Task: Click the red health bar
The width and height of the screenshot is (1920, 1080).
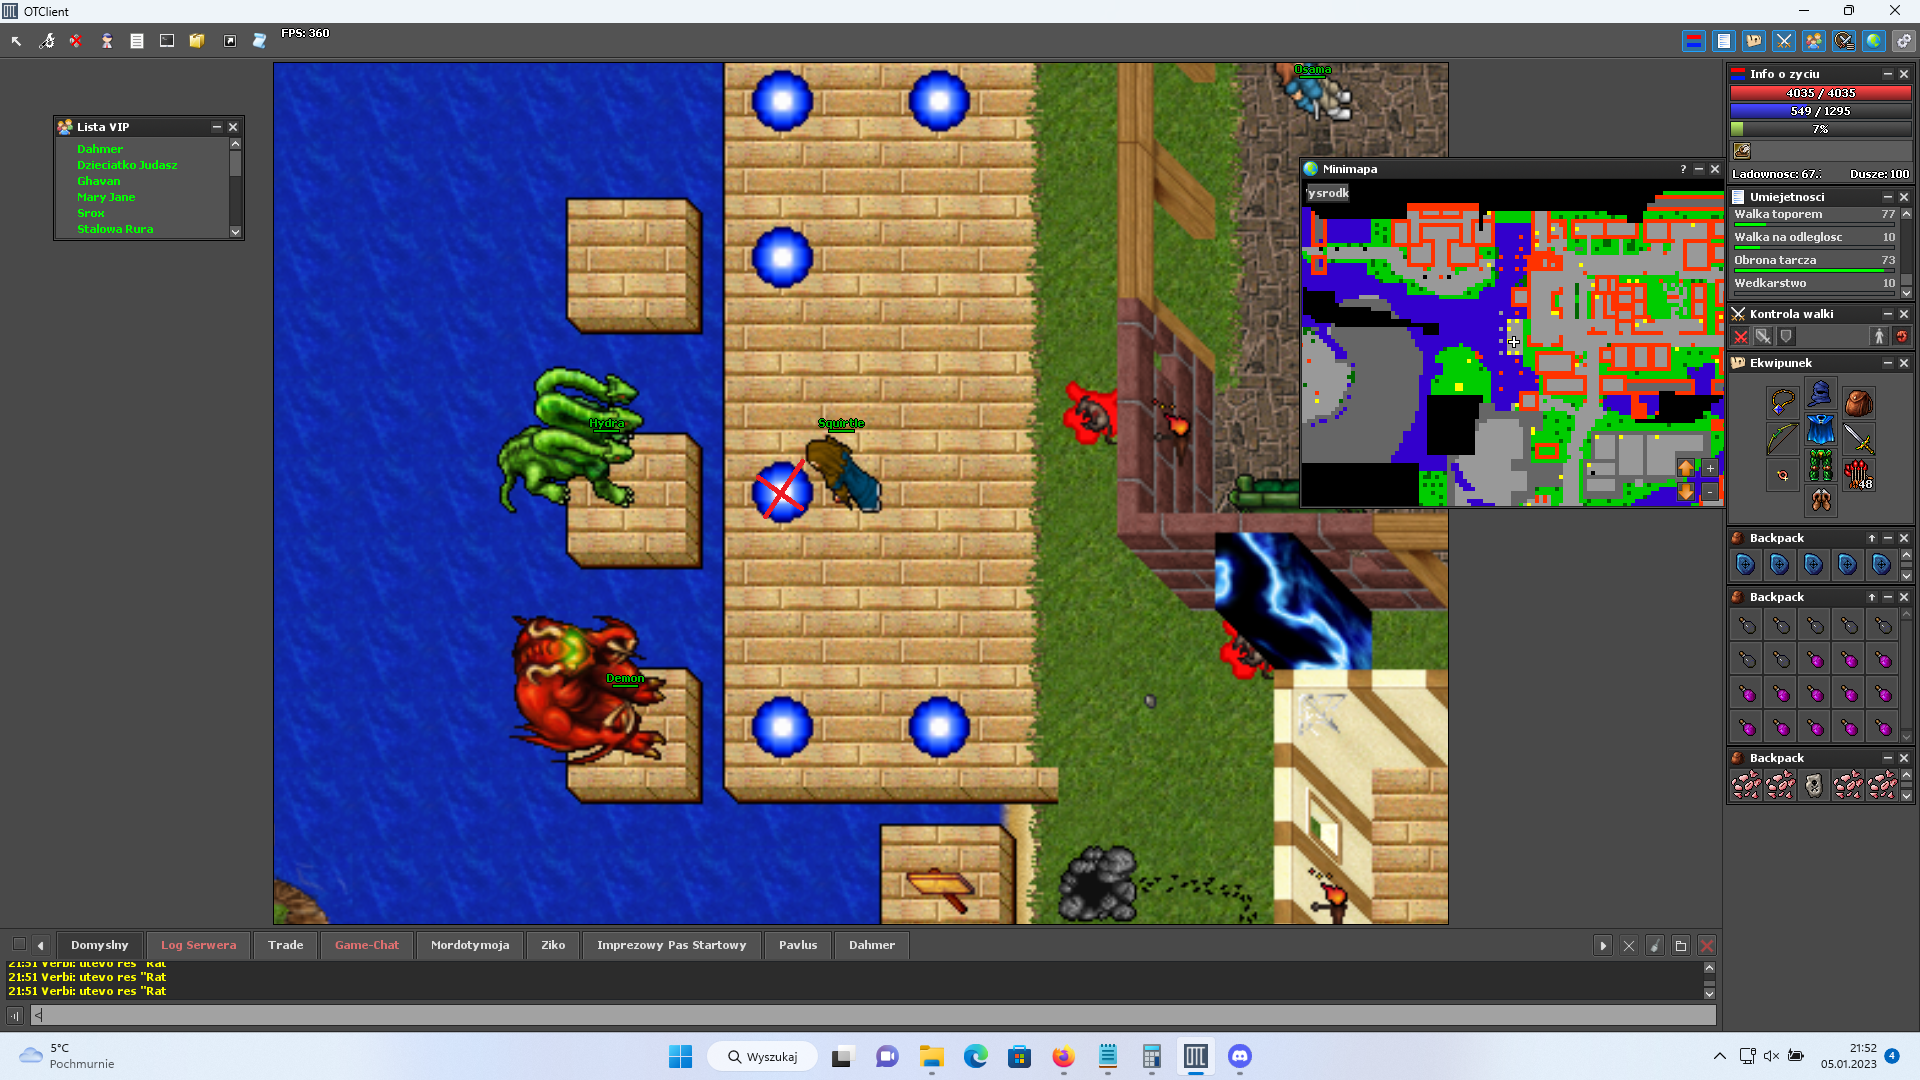Action: tap(1820, 93)
